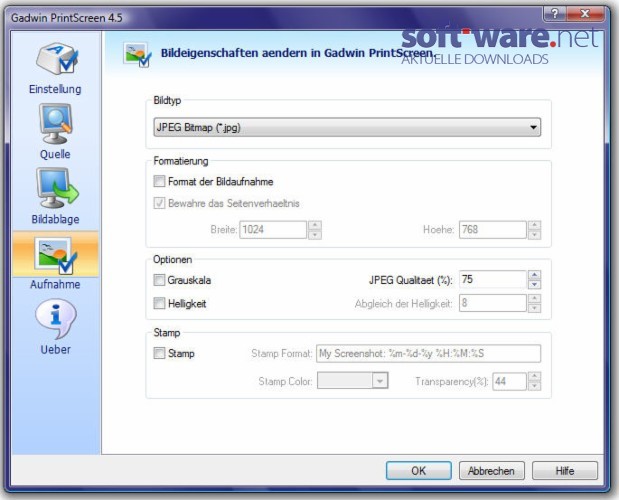The image size is (619, 500).
Task: Toggle Bewahre das Seitenverhaeltnis checkbox
Action: click(159, 203)
